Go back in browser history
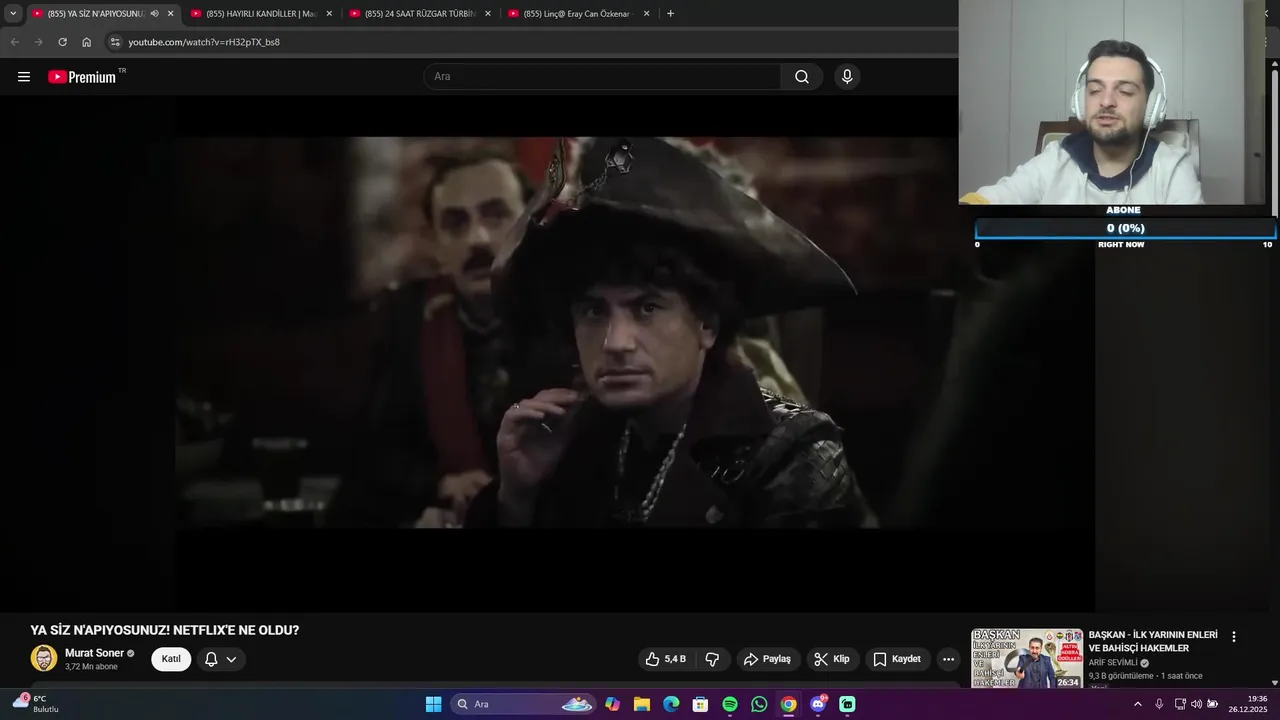Viewport: 1280px width, 720px height. (x=14, y=42)
